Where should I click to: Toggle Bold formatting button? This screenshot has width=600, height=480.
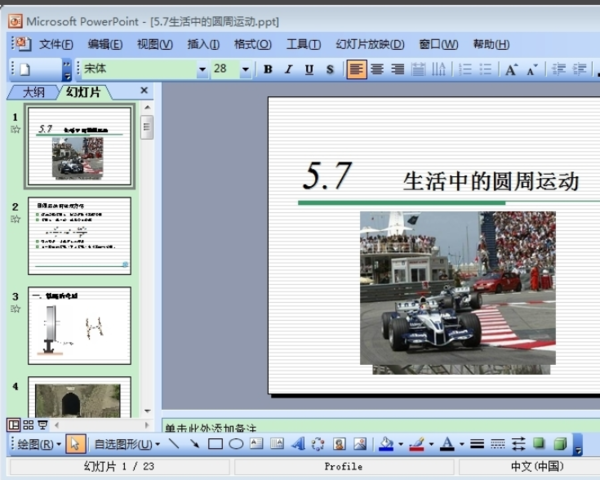click(268, 69)
